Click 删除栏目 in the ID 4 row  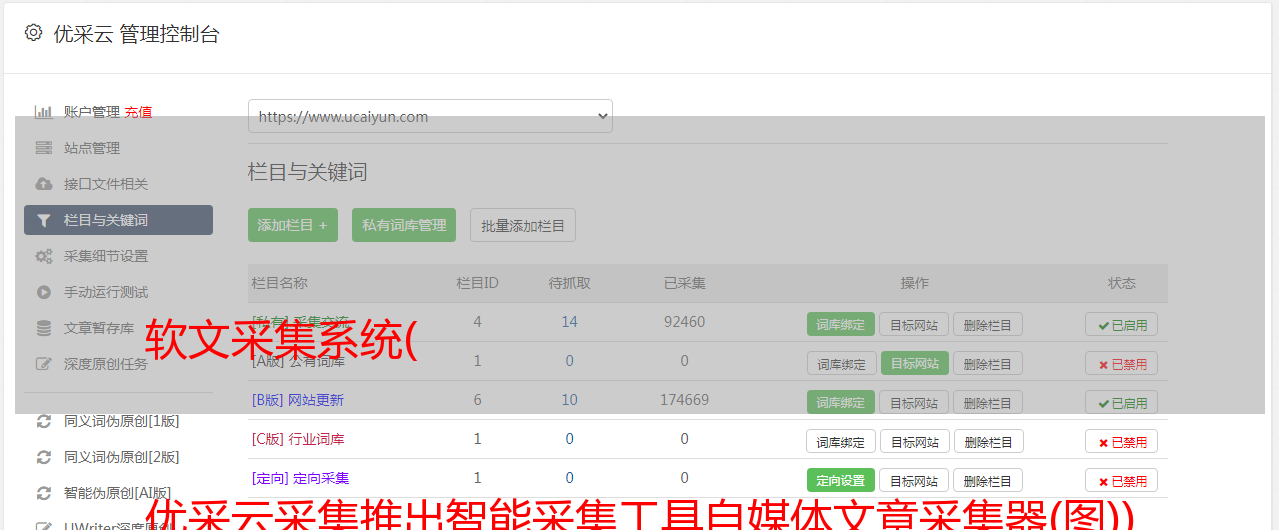click(988, 324)
